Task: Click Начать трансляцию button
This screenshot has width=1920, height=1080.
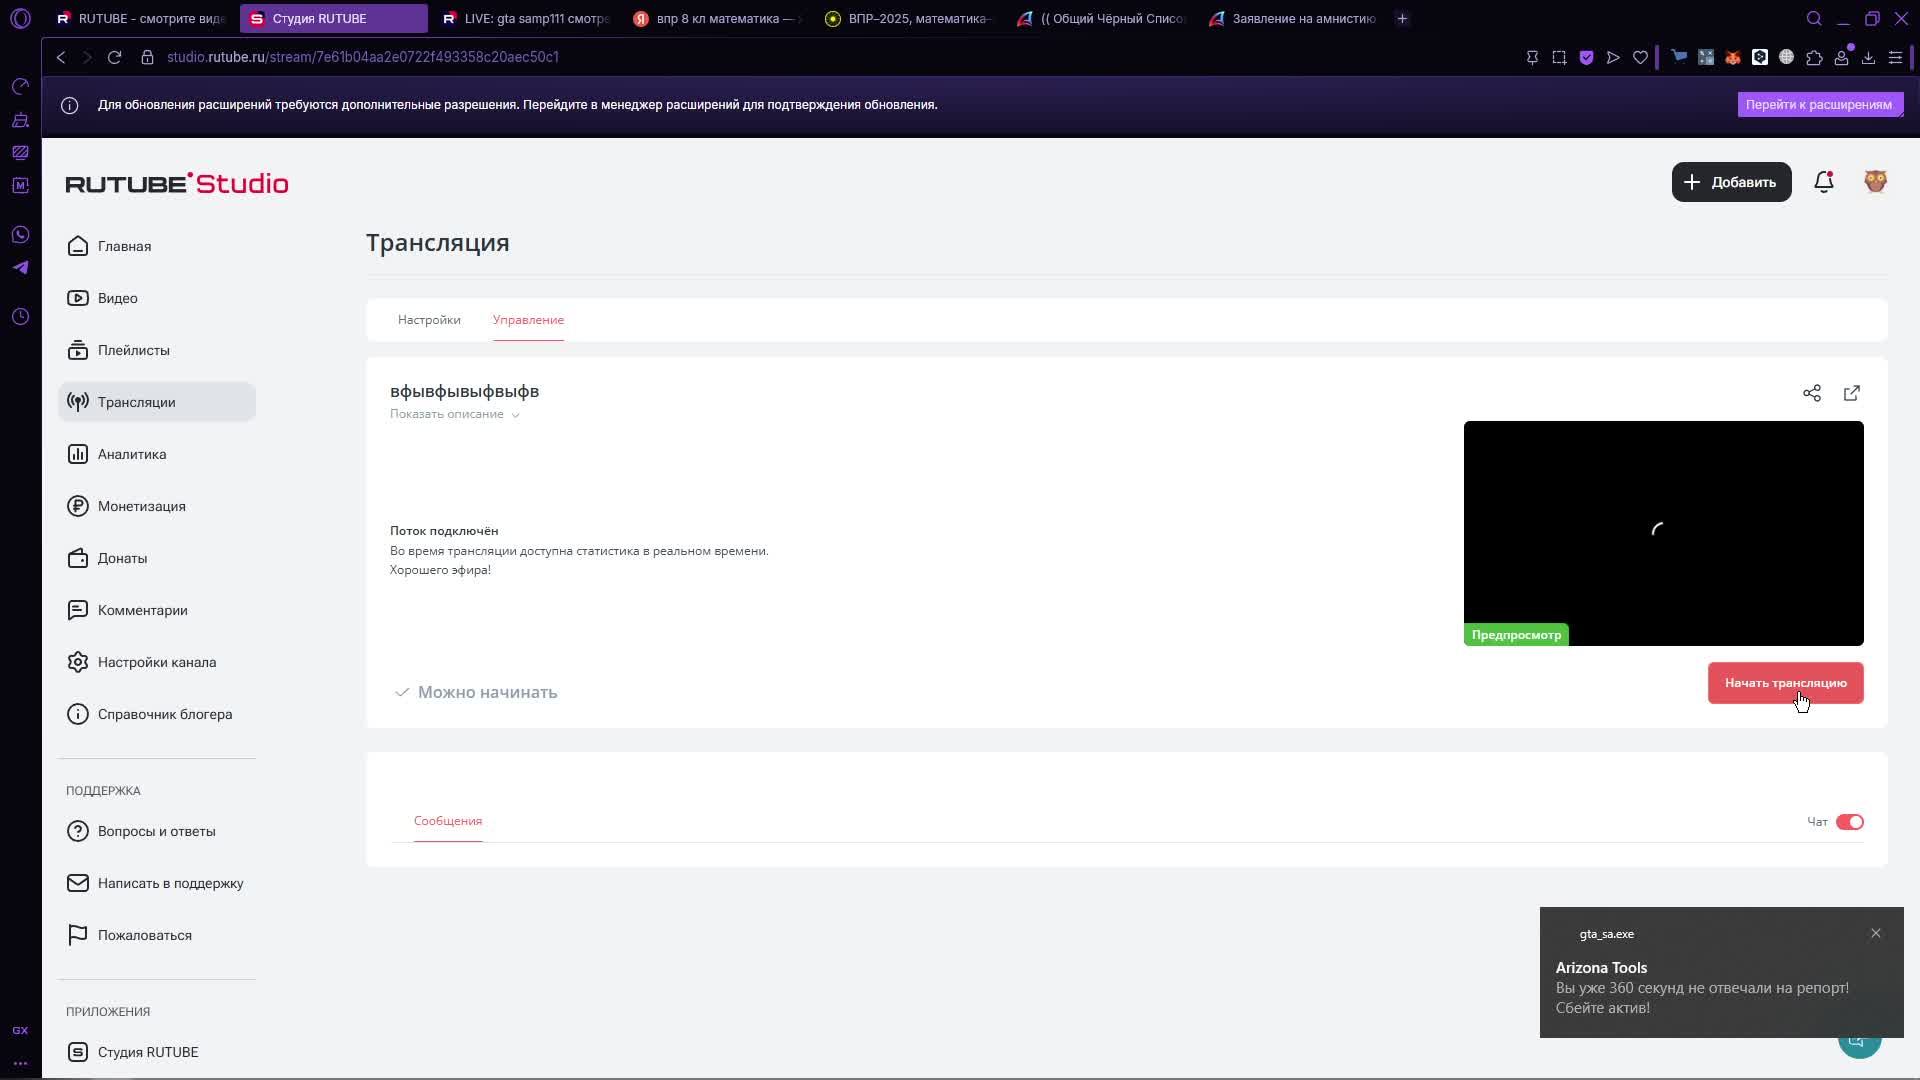Action: (1786, 683)
